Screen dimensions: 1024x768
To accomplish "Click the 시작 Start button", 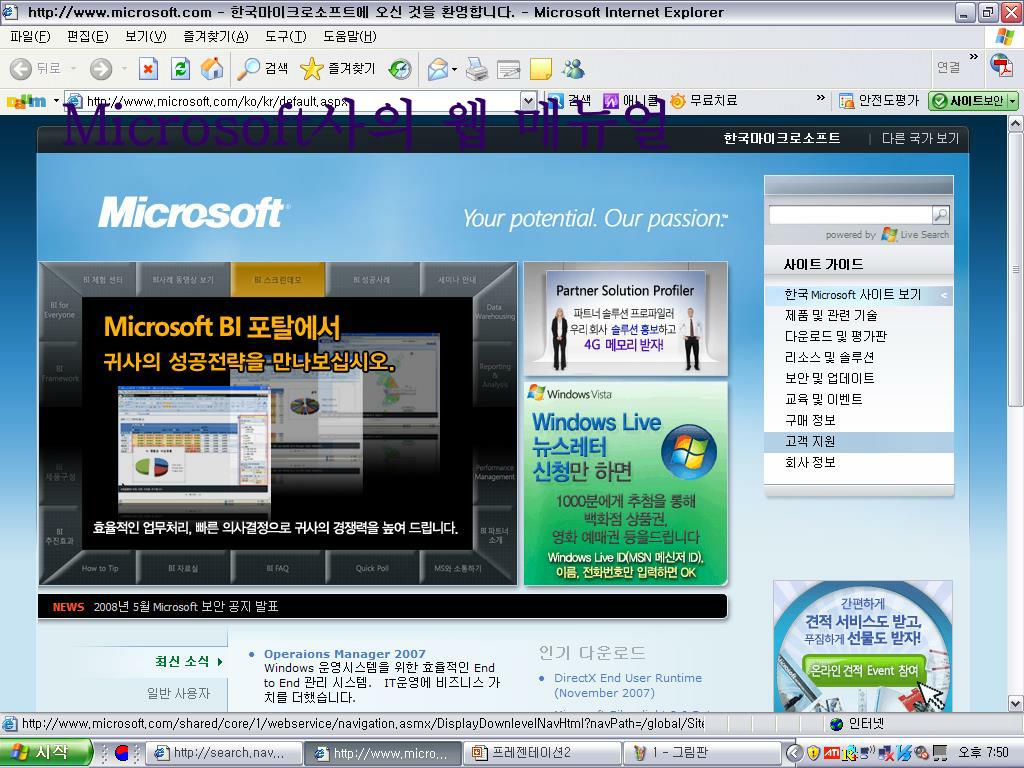I will point(44,753).
